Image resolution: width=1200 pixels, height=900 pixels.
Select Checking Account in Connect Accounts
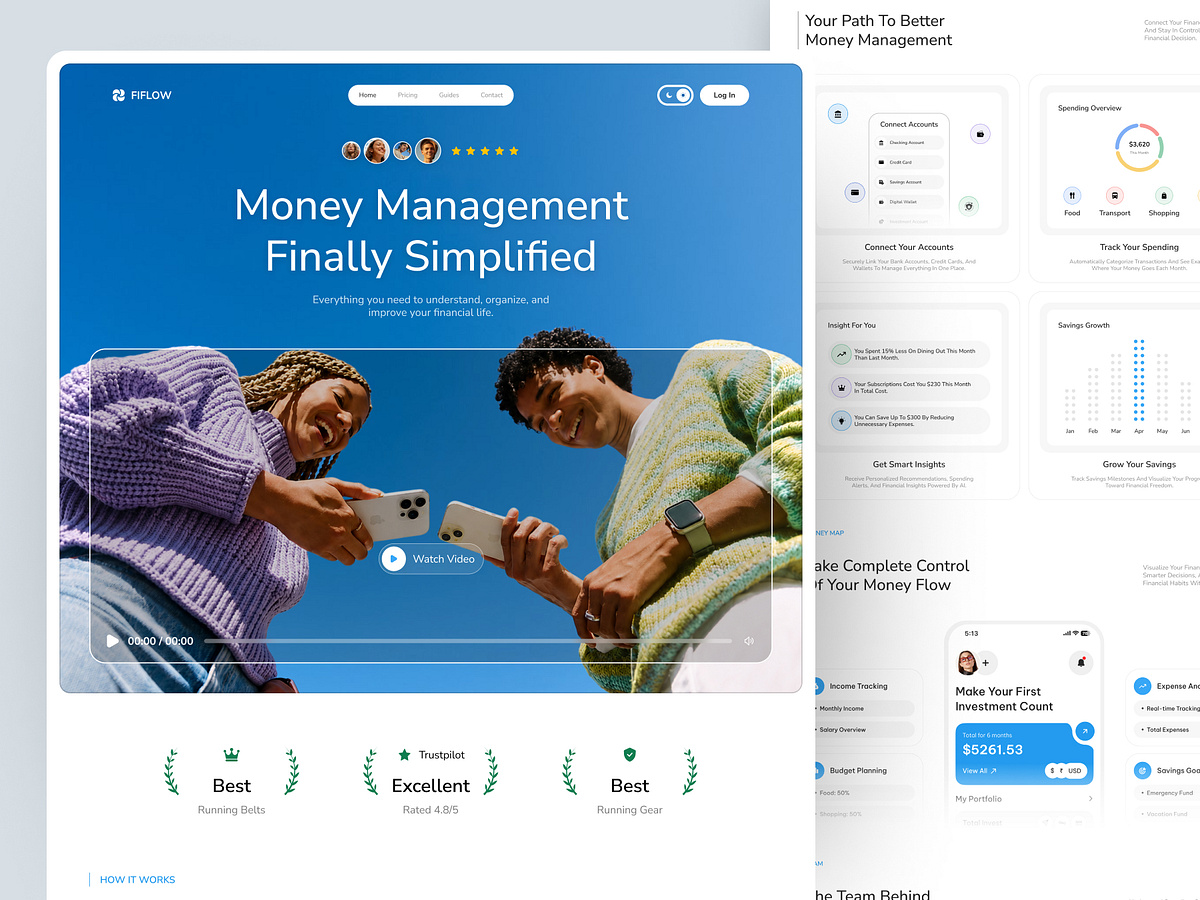click(909, 143)
